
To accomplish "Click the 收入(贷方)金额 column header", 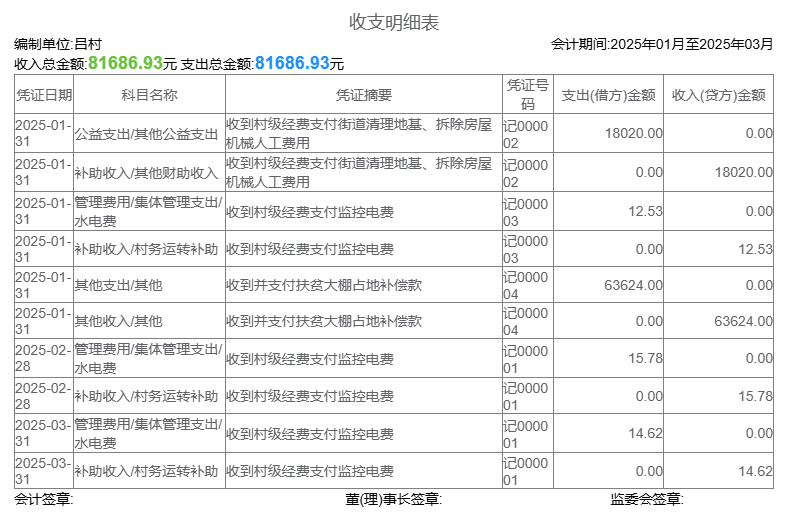I will pyautogui.click(x=718, y=95).
